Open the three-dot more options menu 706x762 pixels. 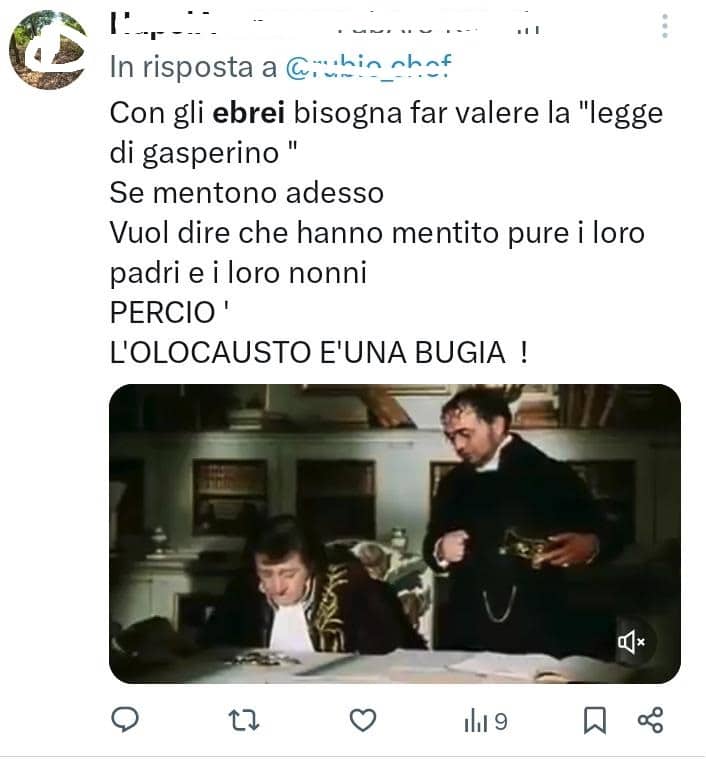pyautogui.click(x=665, y=26)
